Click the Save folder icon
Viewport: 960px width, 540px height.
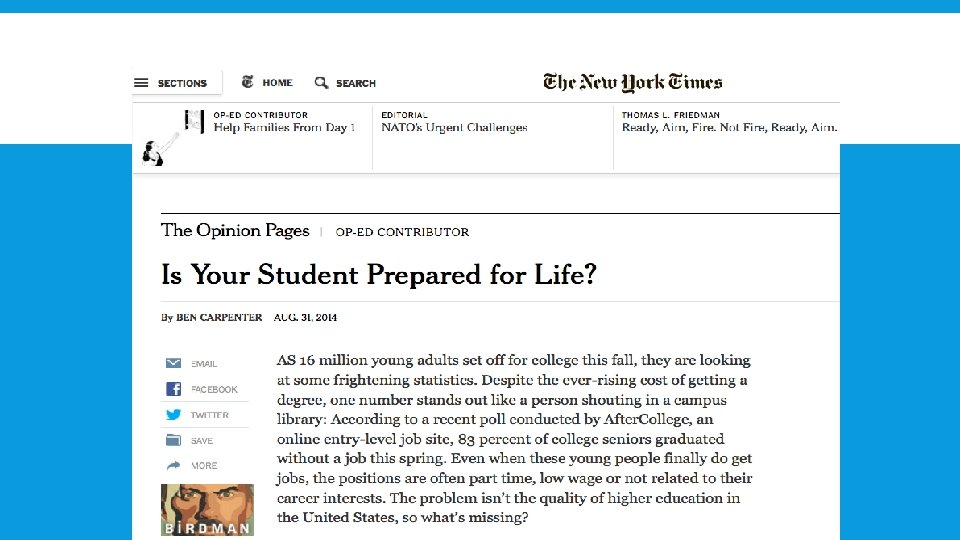click(x=173, y=440)
